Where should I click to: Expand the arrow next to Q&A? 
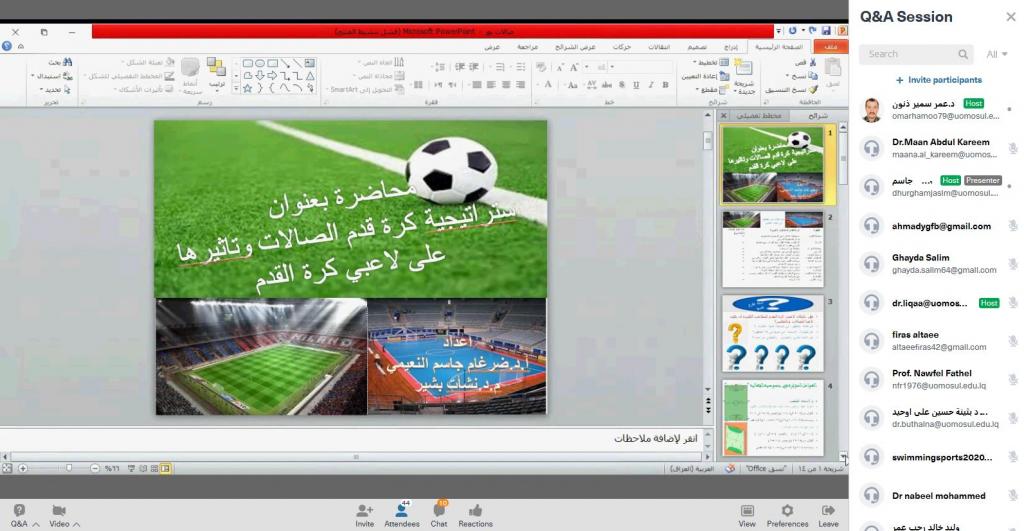pos(36,524)
